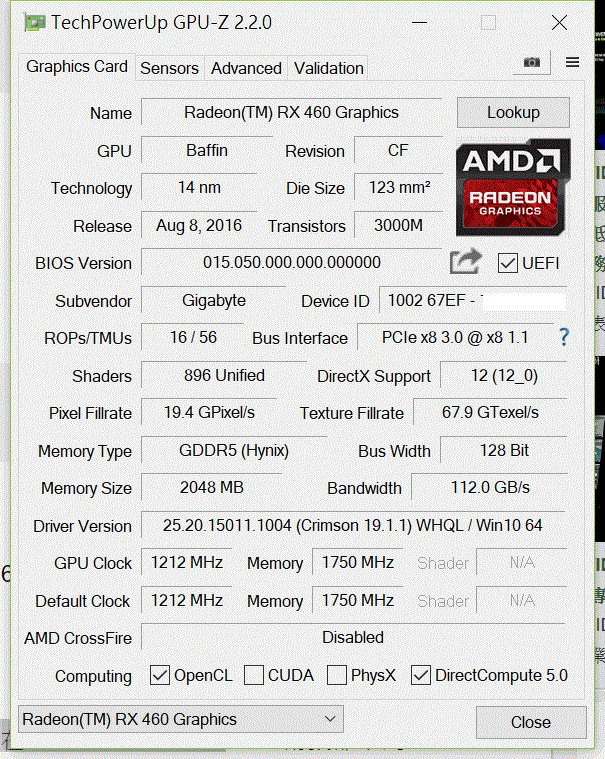The height and width of the screenshot is (759, 605).
Task: Click the AMD CrossFire field showing Disabled
Action: 353,638
